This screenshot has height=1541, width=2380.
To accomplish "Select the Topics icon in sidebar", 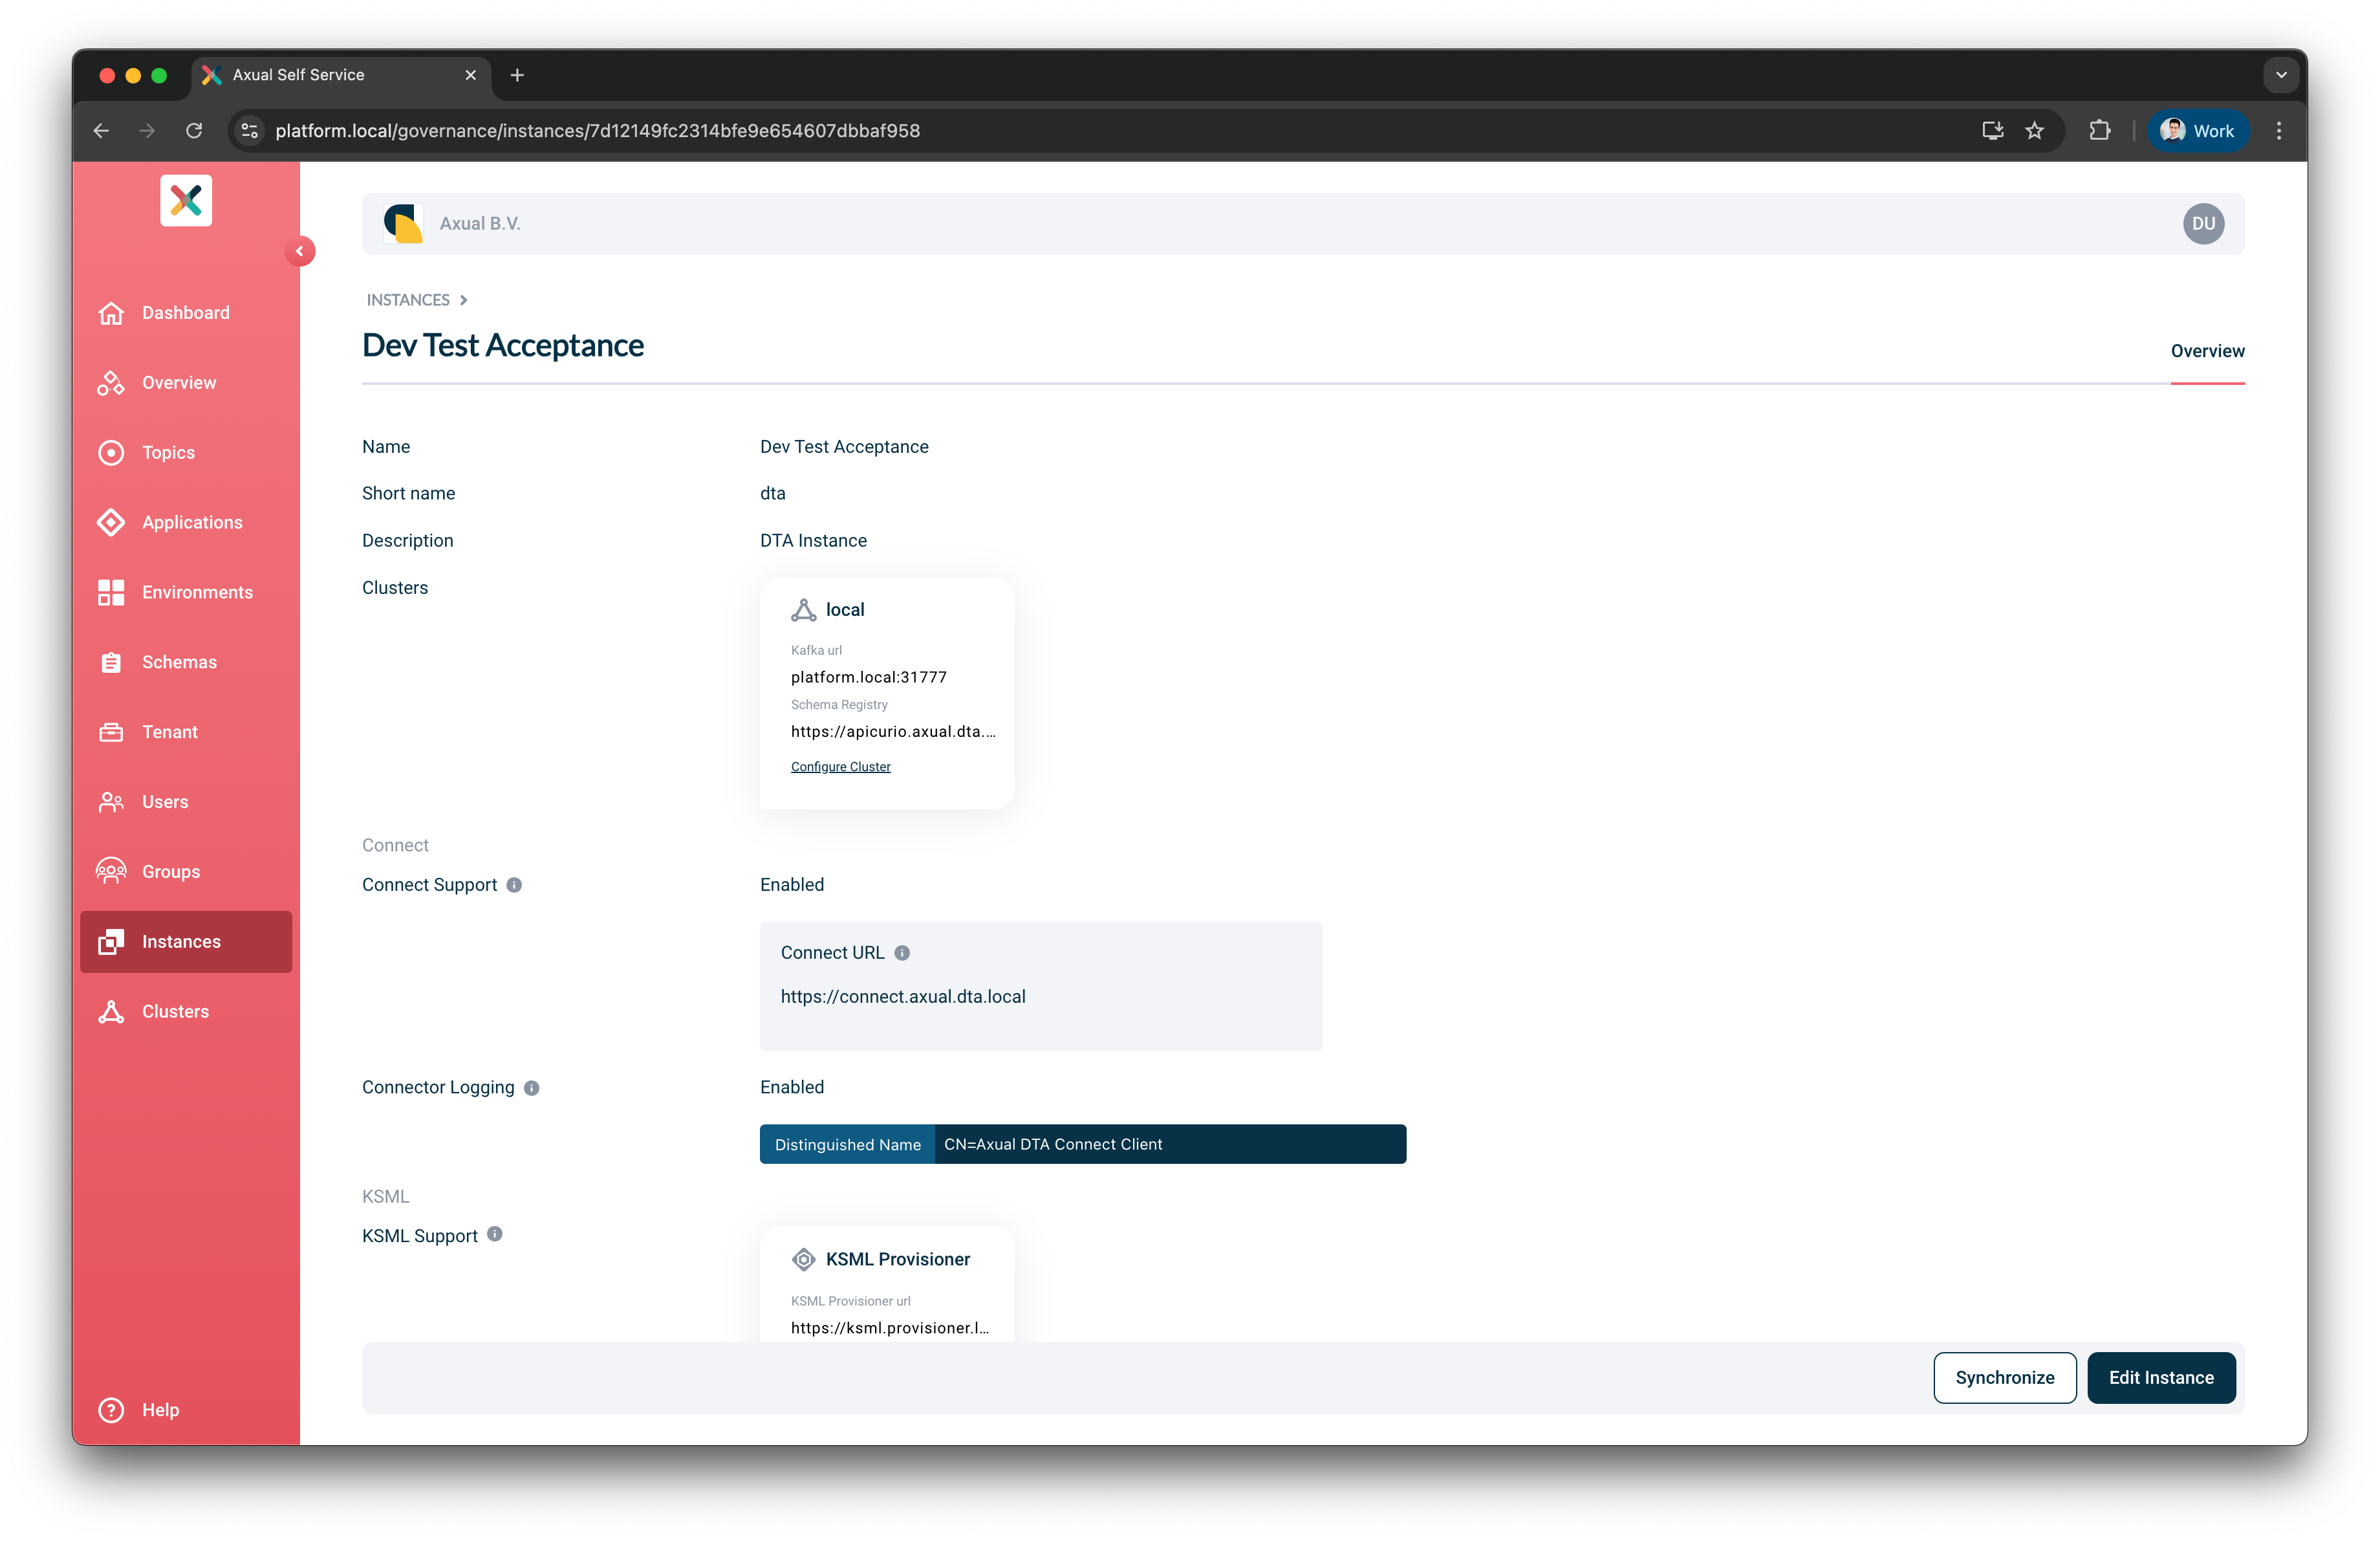I will click(x=111, y=452).
